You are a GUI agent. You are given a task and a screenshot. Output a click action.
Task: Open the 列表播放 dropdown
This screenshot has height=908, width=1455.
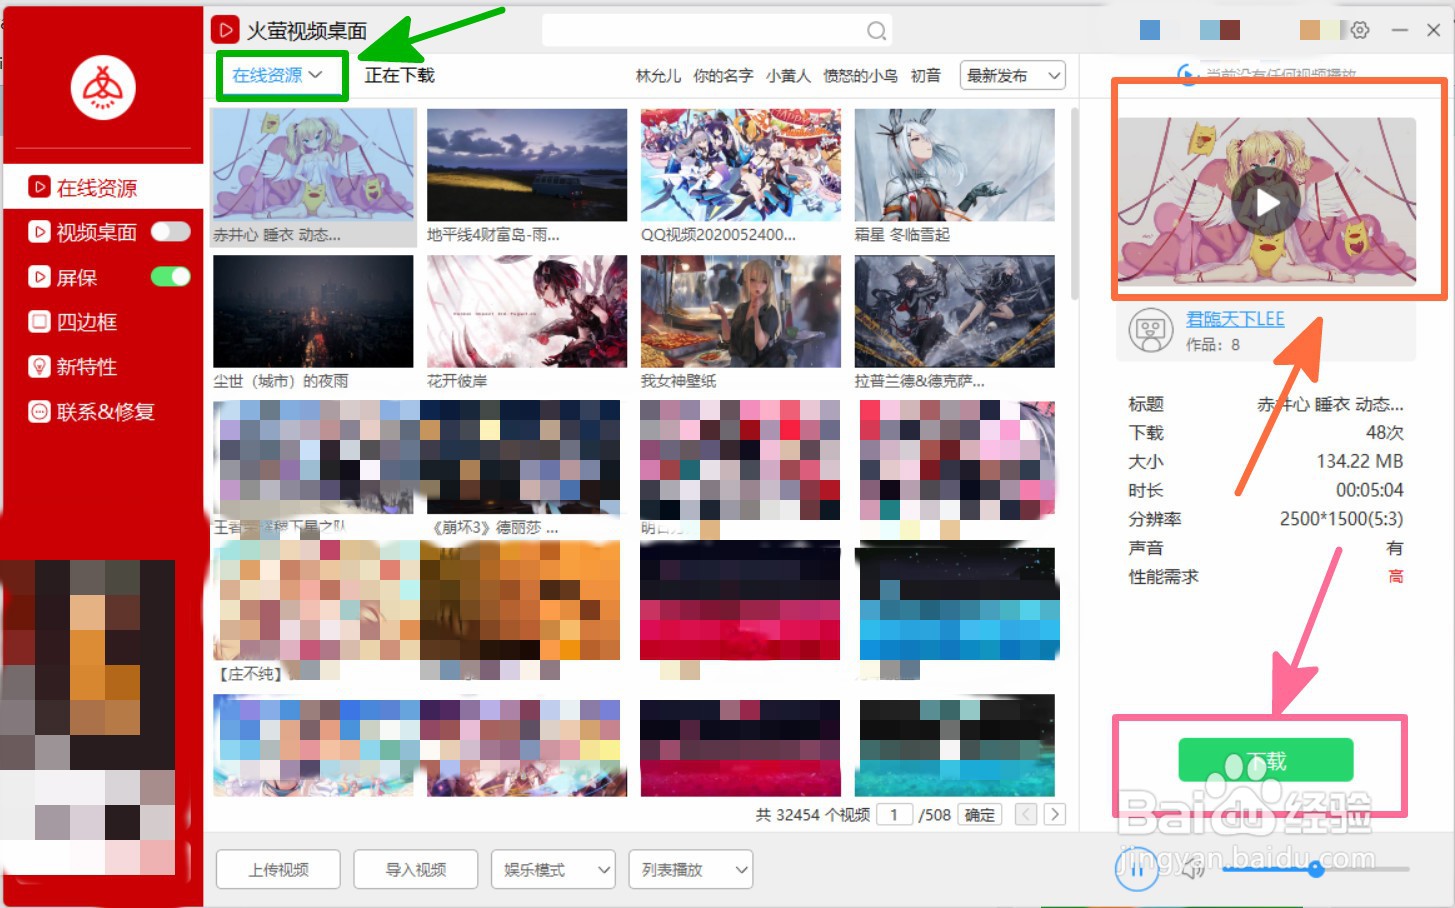690,870
